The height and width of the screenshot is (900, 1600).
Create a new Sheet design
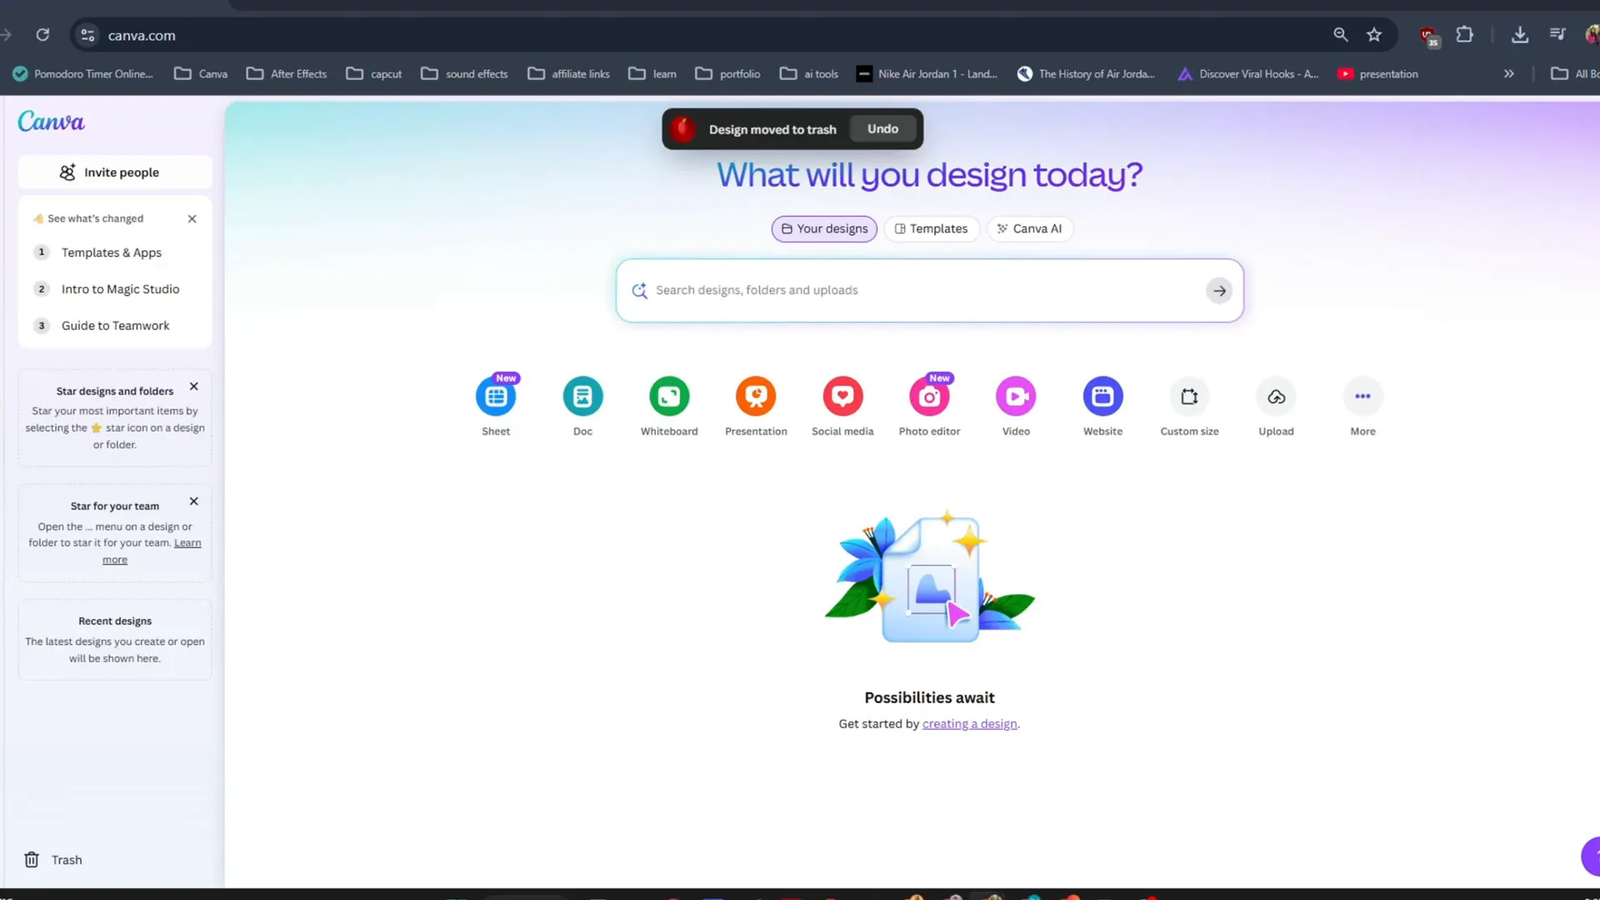pyautogui.click(x=496, y=397)
